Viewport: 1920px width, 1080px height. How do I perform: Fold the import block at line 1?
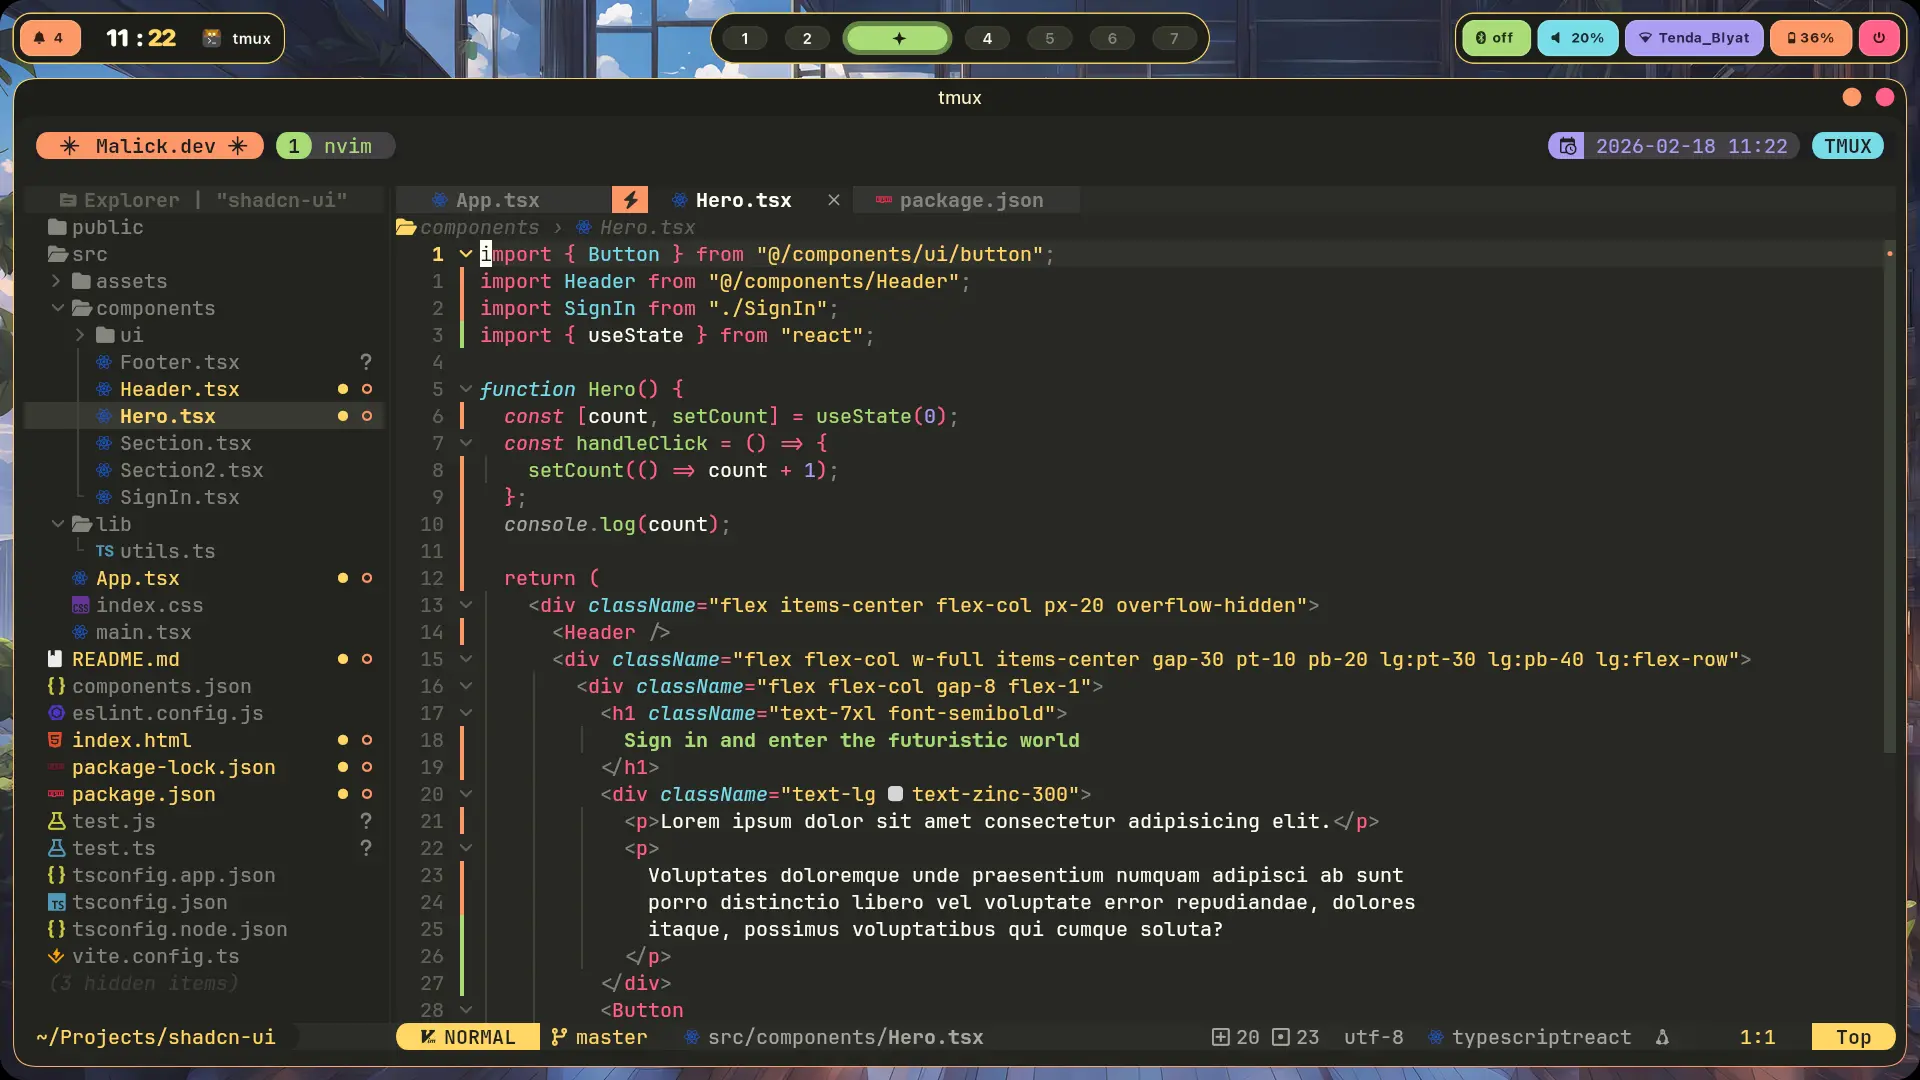pos(465,254)
